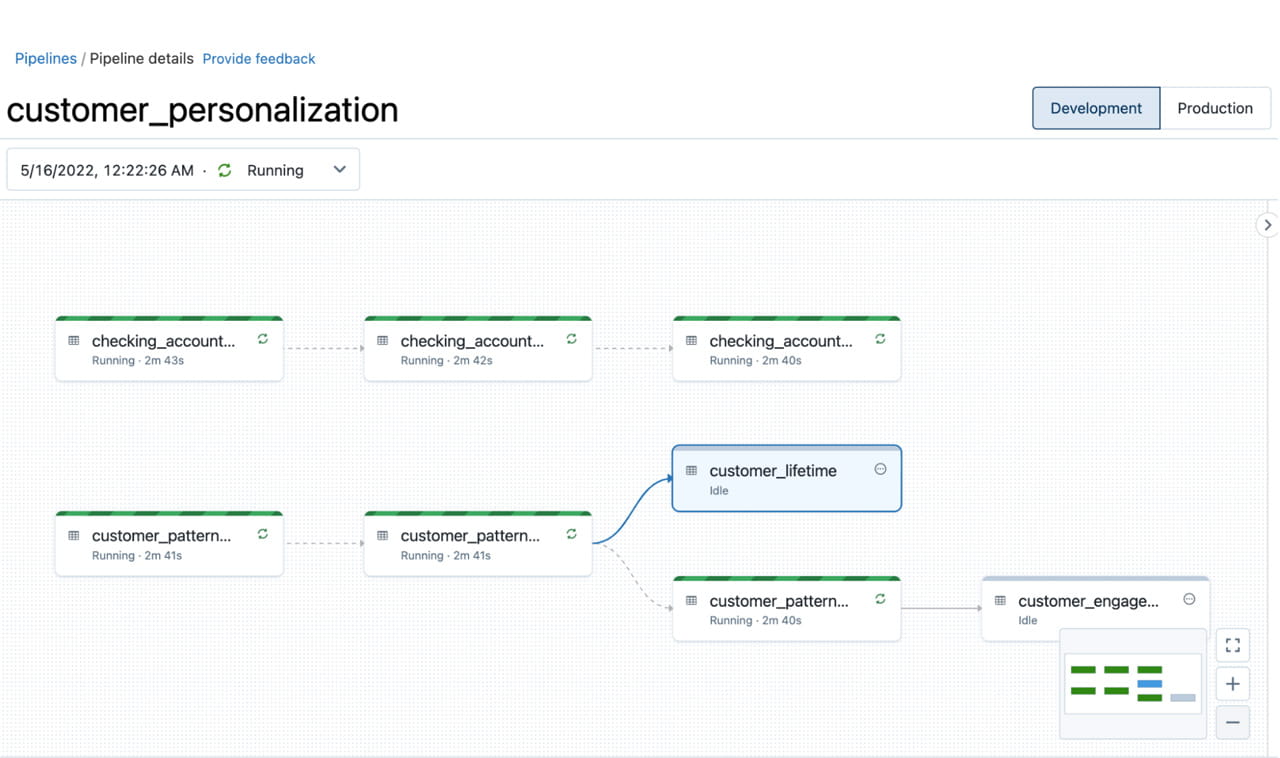Zoom out with the minus button

tap(1232, 722)
